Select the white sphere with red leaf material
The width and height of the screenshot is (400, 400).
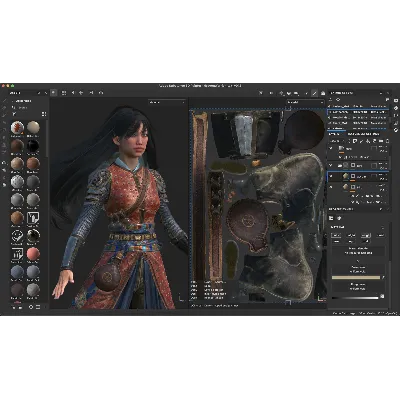point(17,128)
